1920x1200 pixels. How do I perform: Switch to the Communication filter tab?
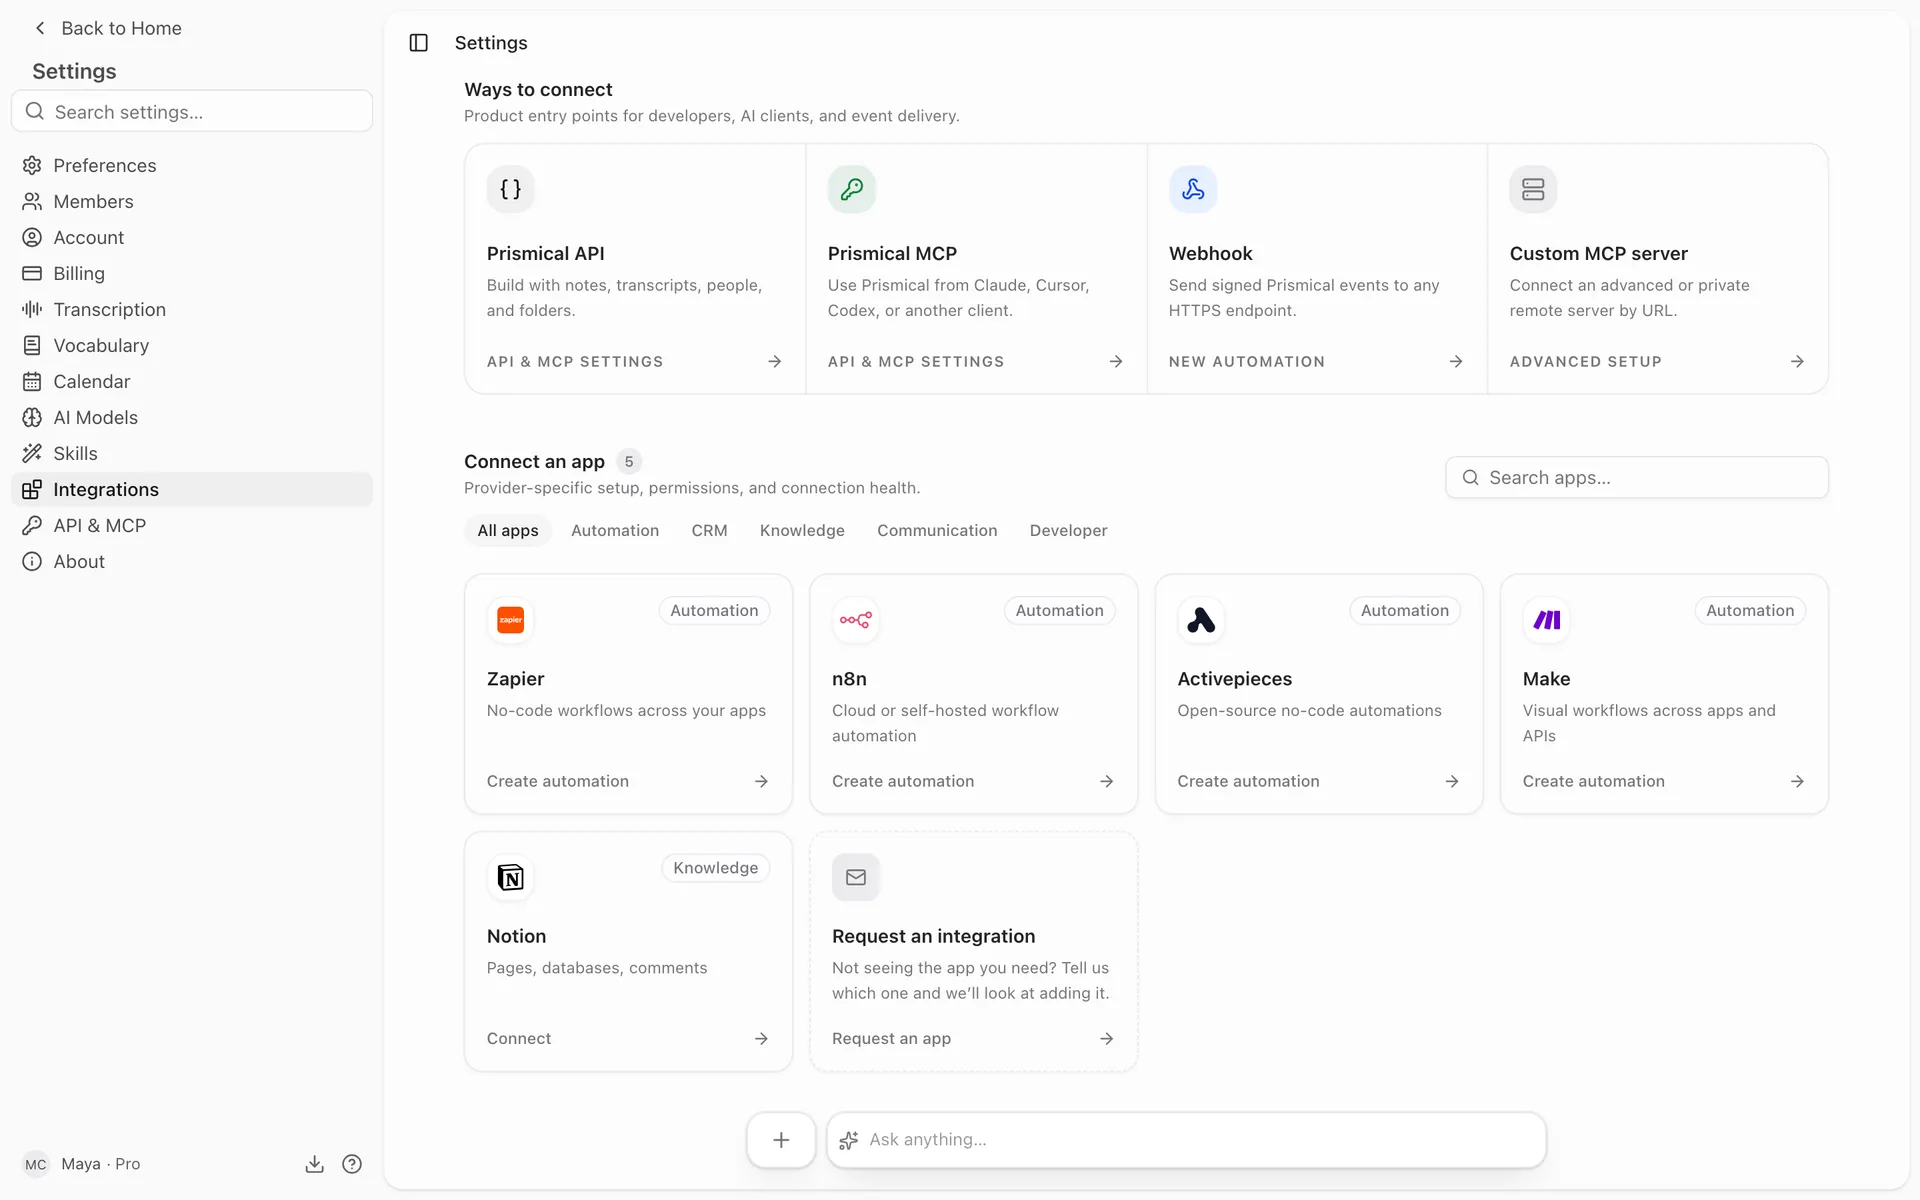937,531
